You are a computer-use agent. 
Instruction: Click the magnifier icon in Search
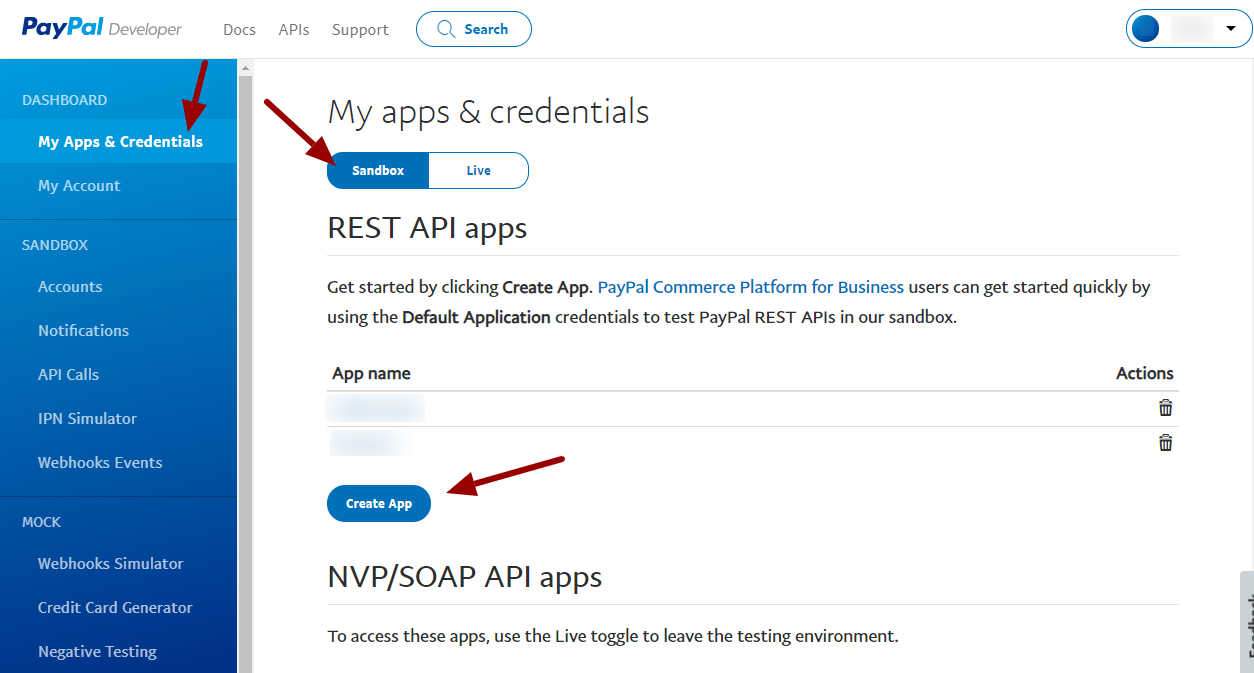447,29
